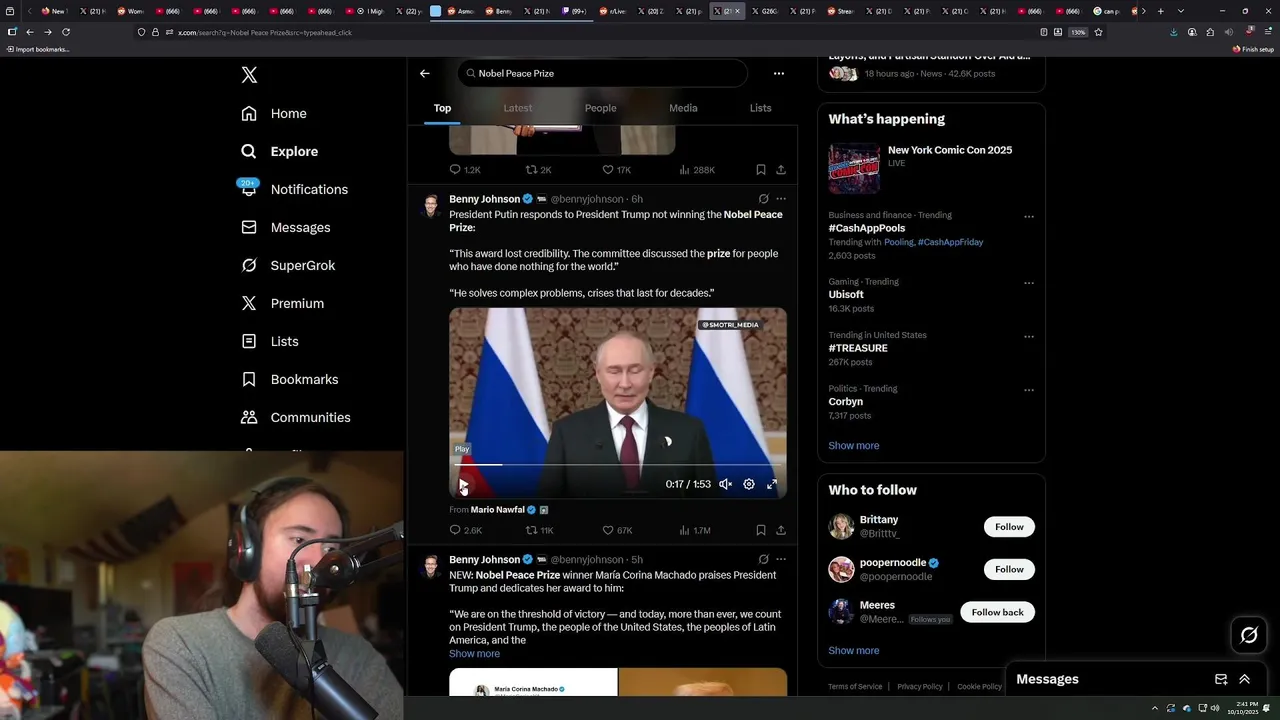Viewport: 1280px width, 720px height.
Task: Repost the post with 11K reposts
Action: point(539,530)
